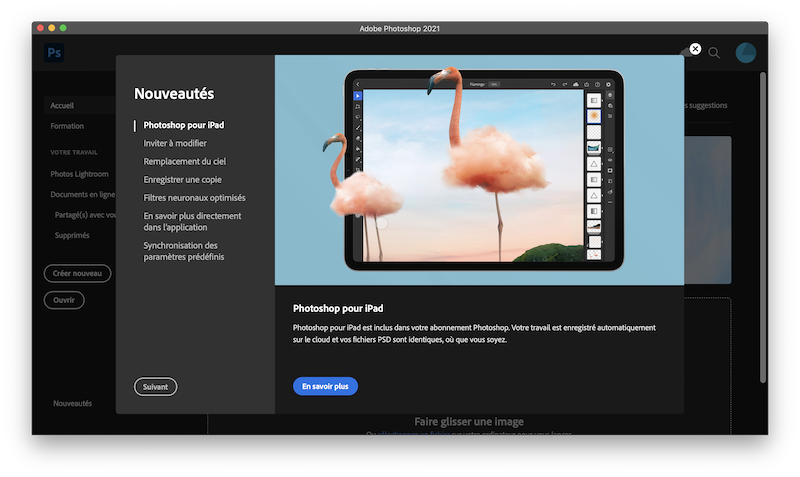Close the Nouveautés dialog with X icon

click(695, 48)
